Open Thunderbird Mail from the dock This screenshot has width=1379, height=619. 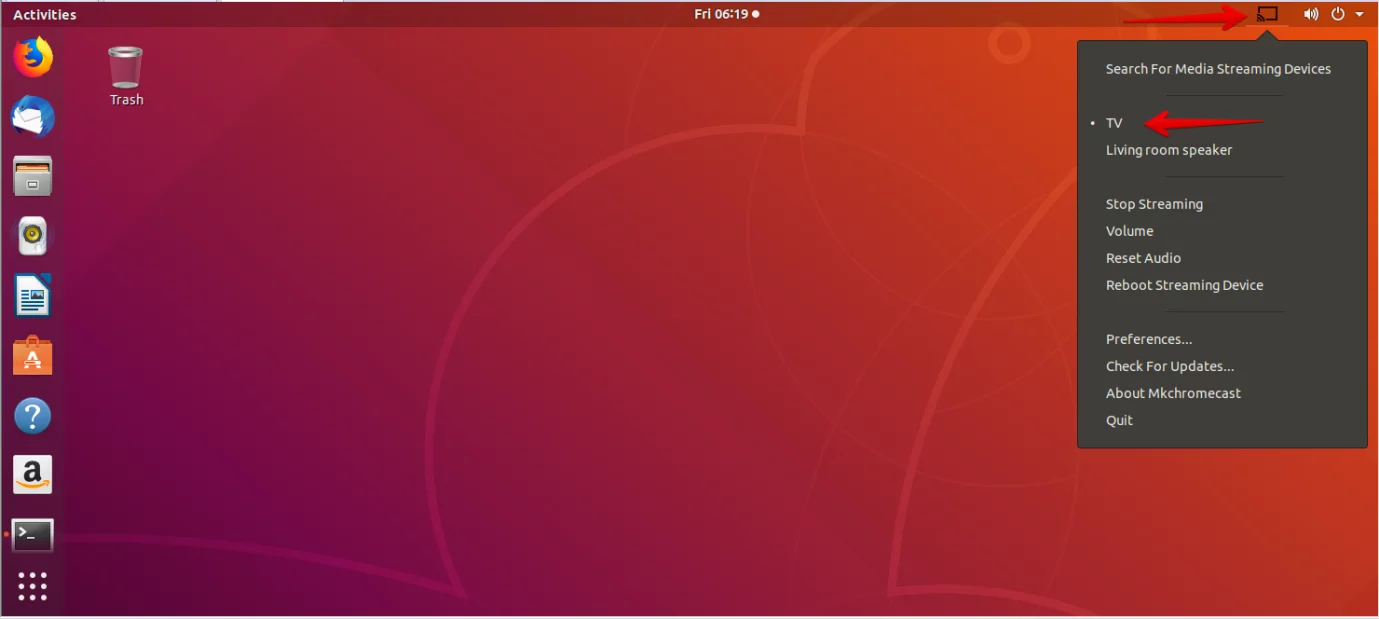point(32,117)
